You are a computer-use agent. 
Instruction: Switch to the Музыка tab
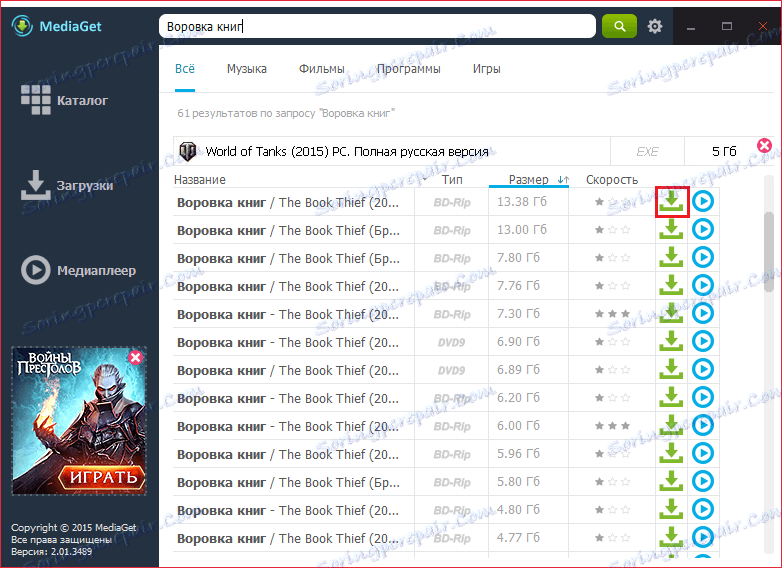pyautogui.click(x=246, y=69)
